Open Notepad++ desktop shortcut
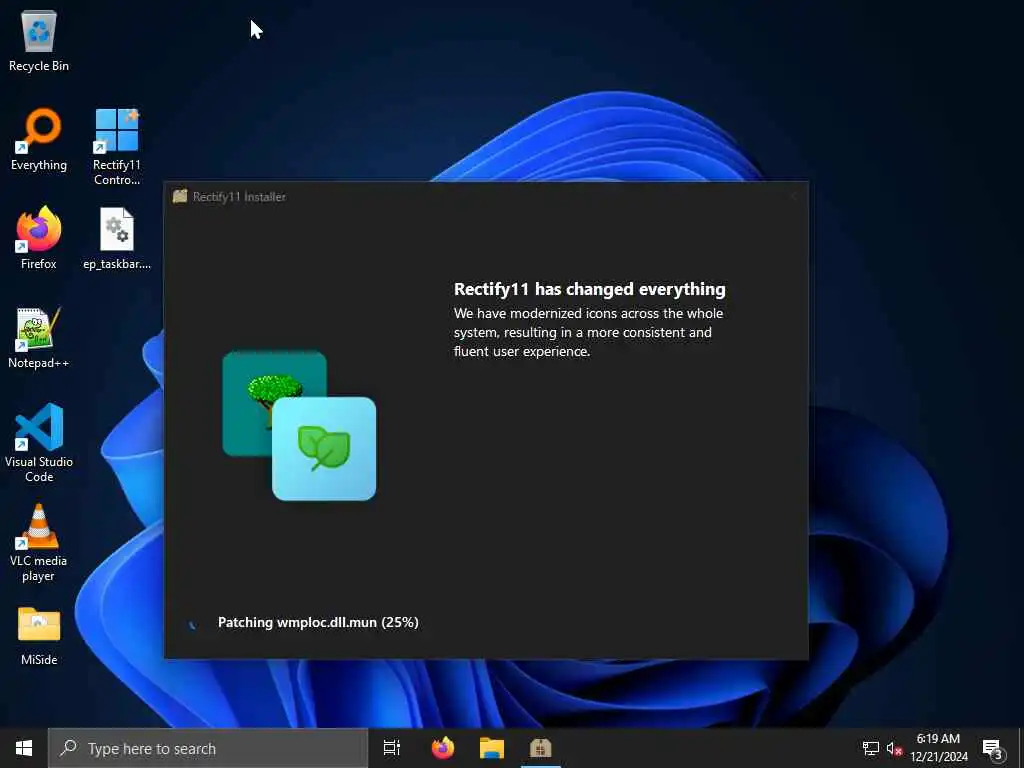 click(39, 338)
